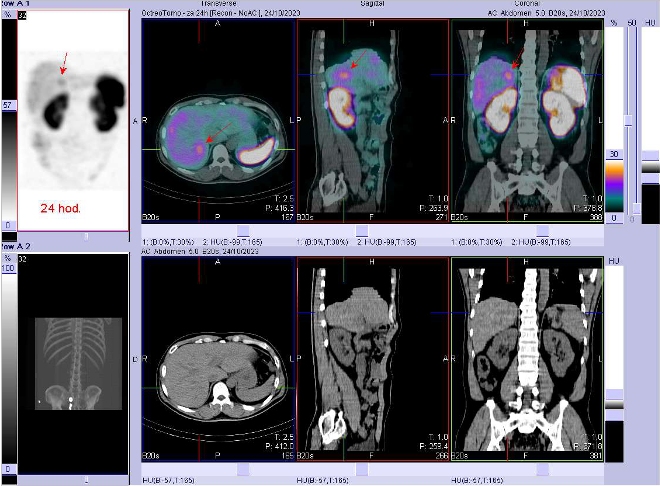This screenshot has height=486, width=660.
Task: Select the Row A 1 MIP projection image
Action: click(73, 120)
